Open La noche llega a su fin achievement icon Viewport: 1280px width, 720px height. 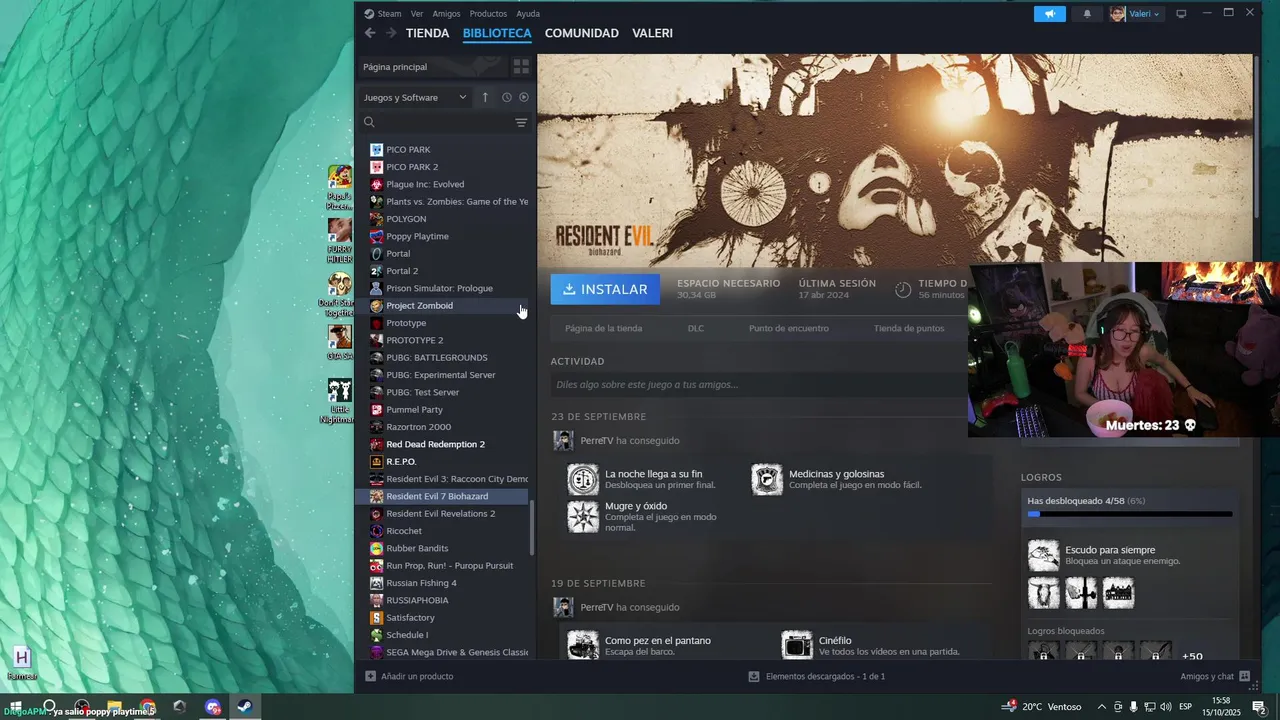pos(583,479)
